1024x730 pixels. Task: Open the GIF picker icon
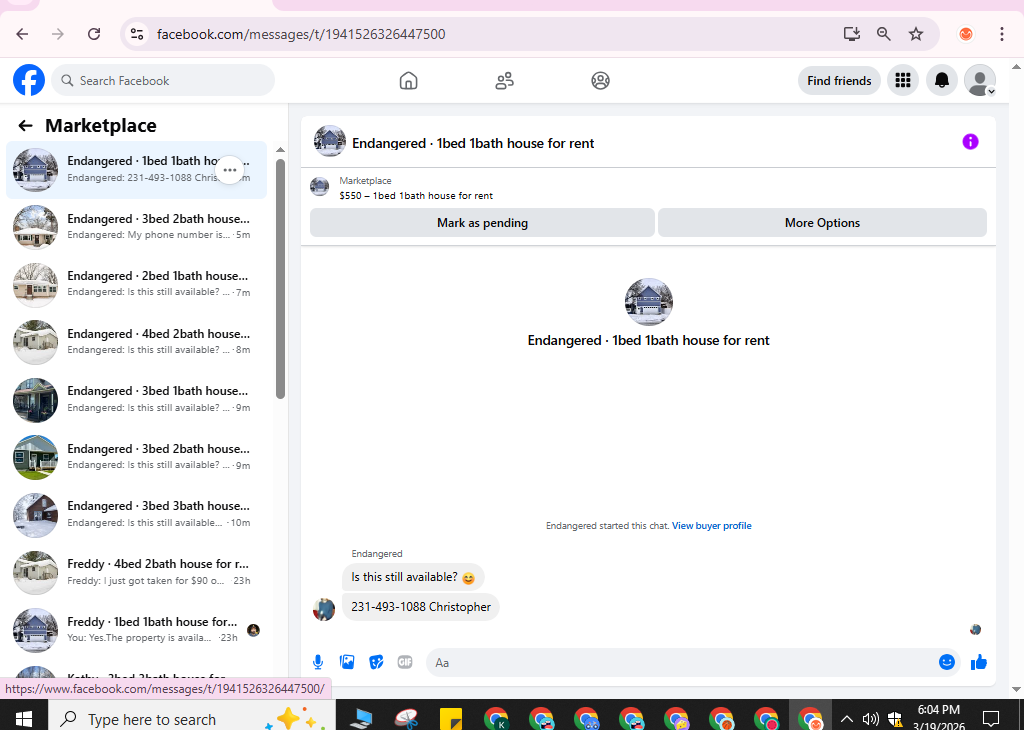(x=405, y=662)
